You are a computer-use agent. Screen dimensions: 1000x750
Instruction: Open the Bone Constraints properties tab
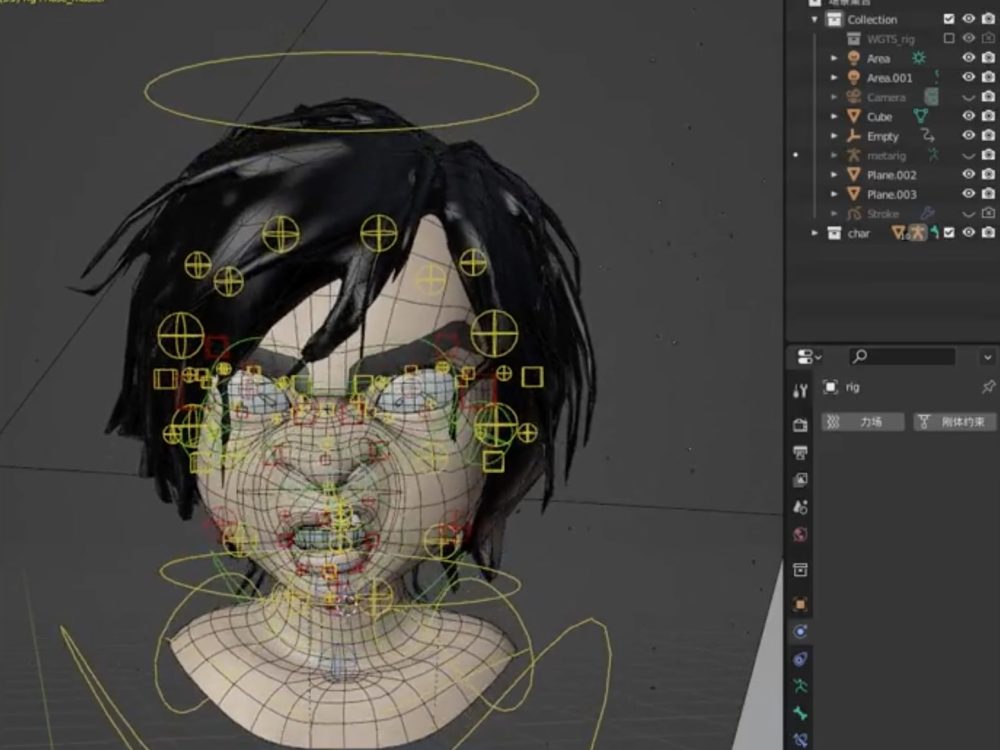click(800, 740)
